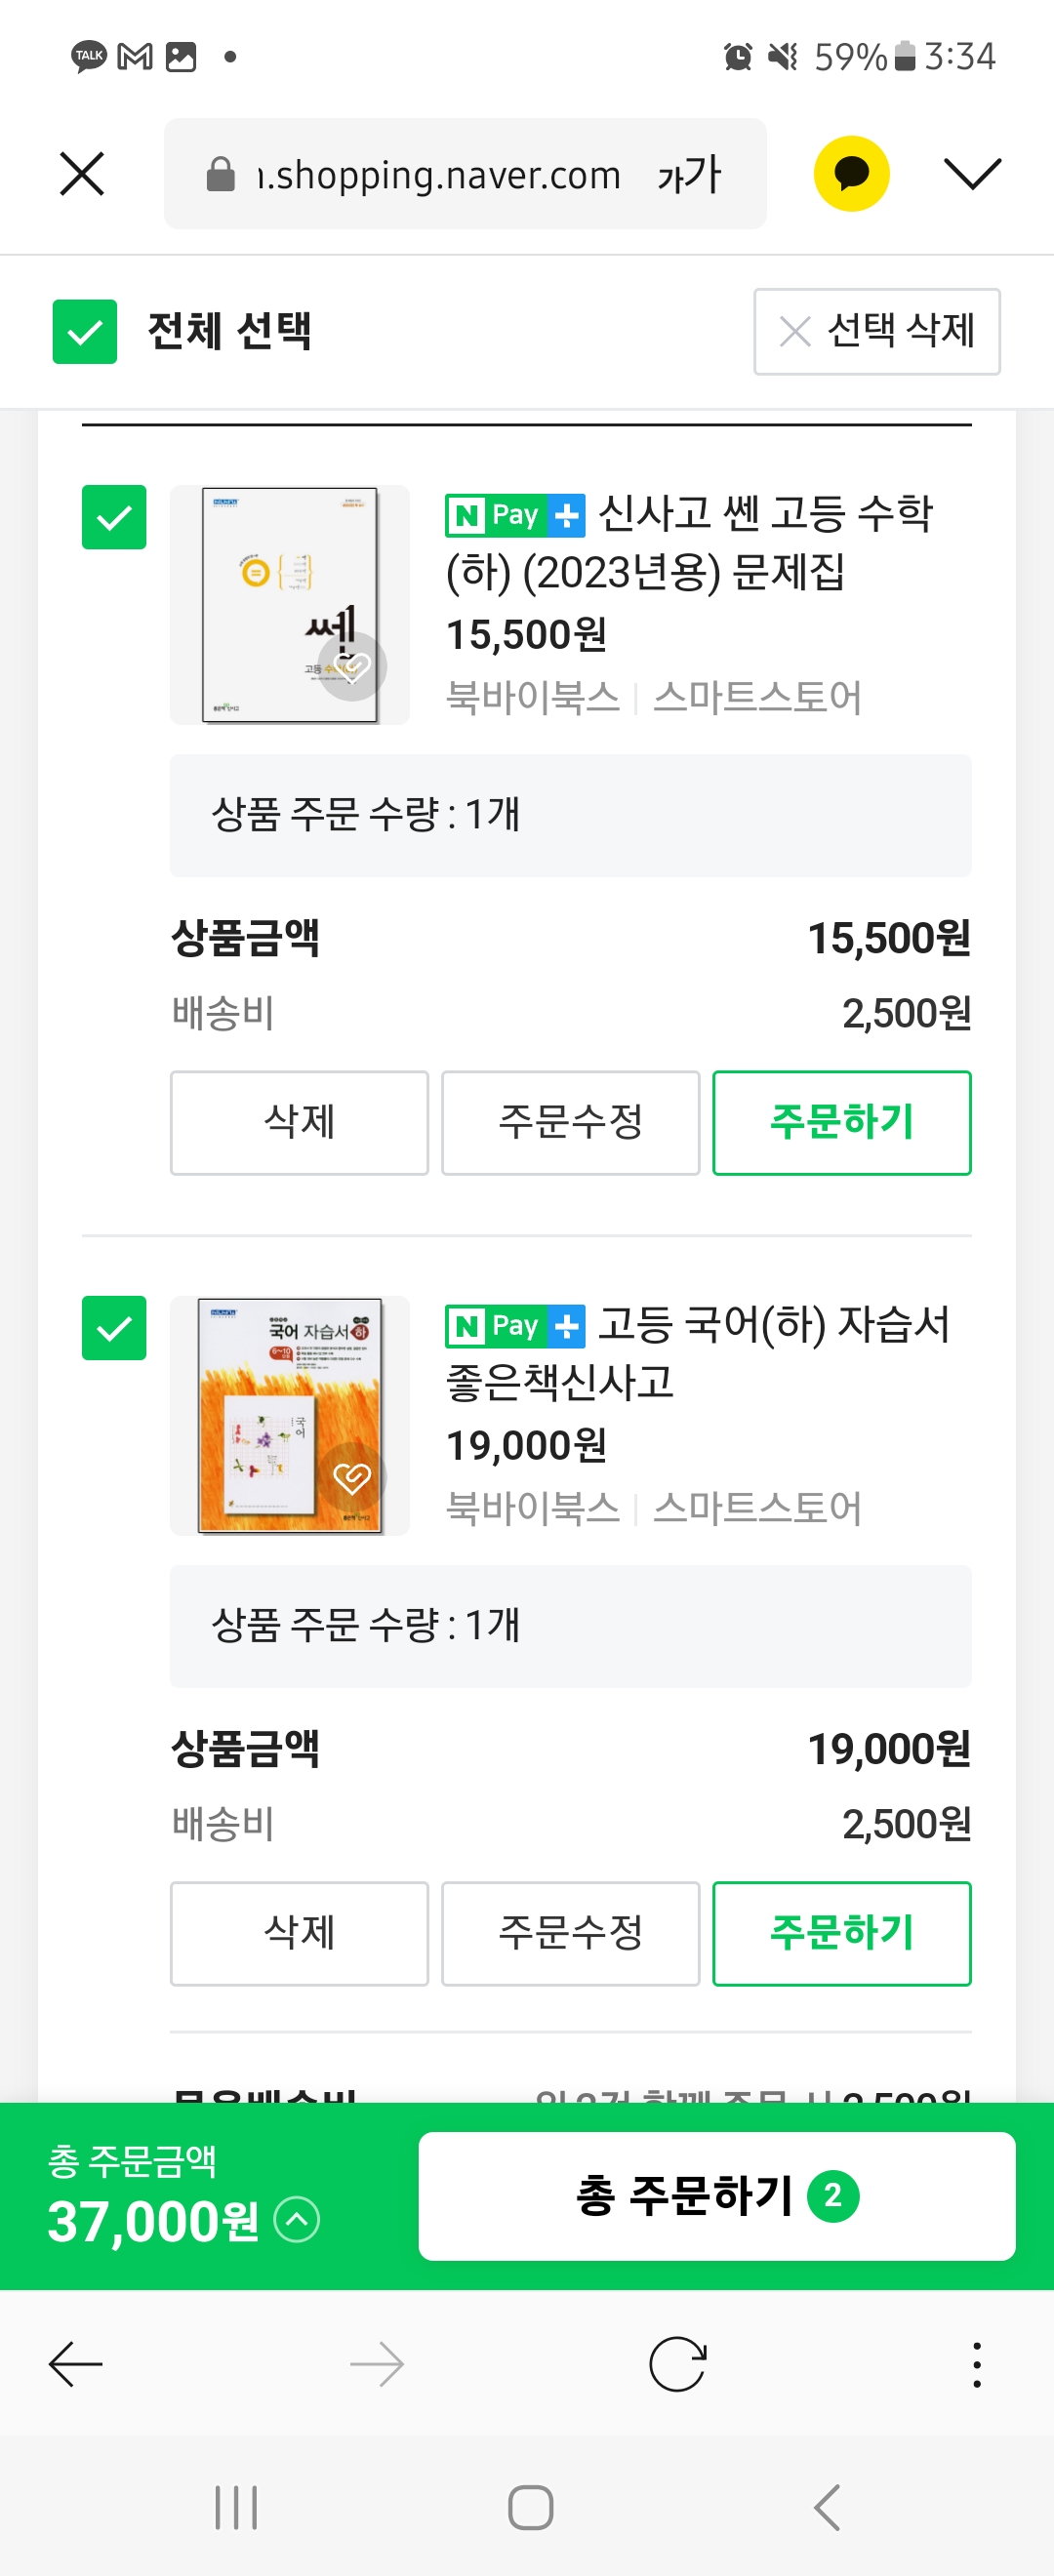Screen dimensions: 1054x2576
Task: Uncheck the 고등 국어(하) 자습서 item
Action: 114,1328
